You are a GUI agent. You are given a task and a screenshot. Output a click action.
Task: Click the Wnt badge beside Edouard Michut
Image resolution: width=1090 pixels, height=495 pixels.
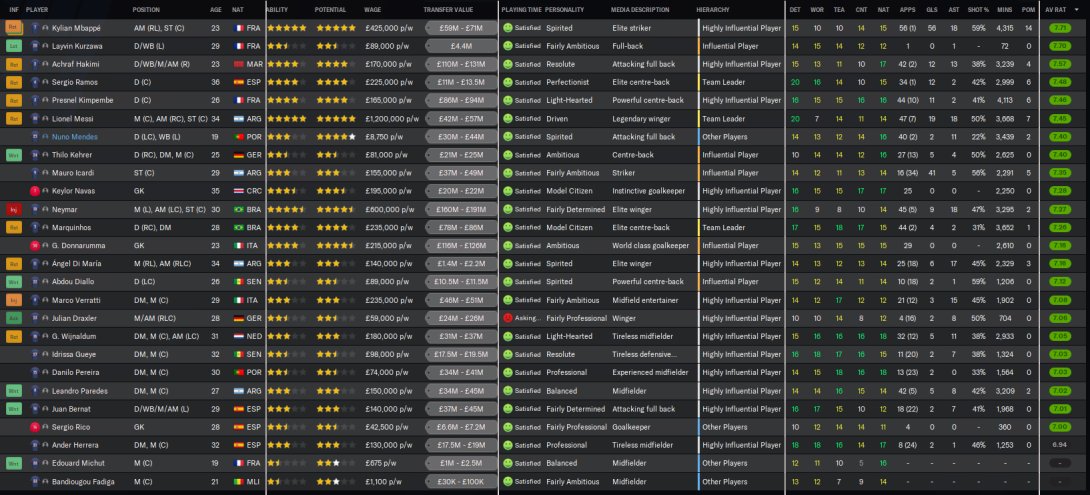click(x=13, y=463)
